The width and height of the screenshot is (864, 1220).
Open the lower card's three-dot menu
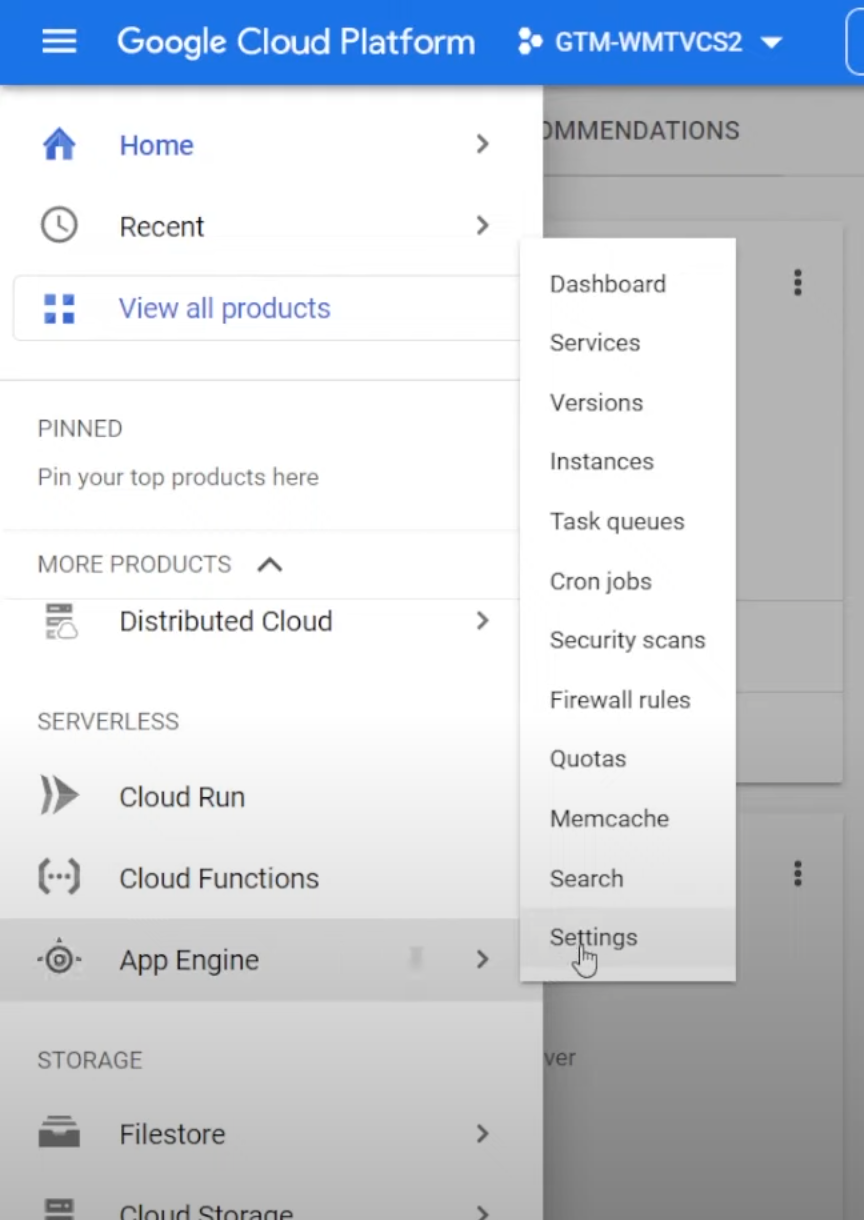797,873
